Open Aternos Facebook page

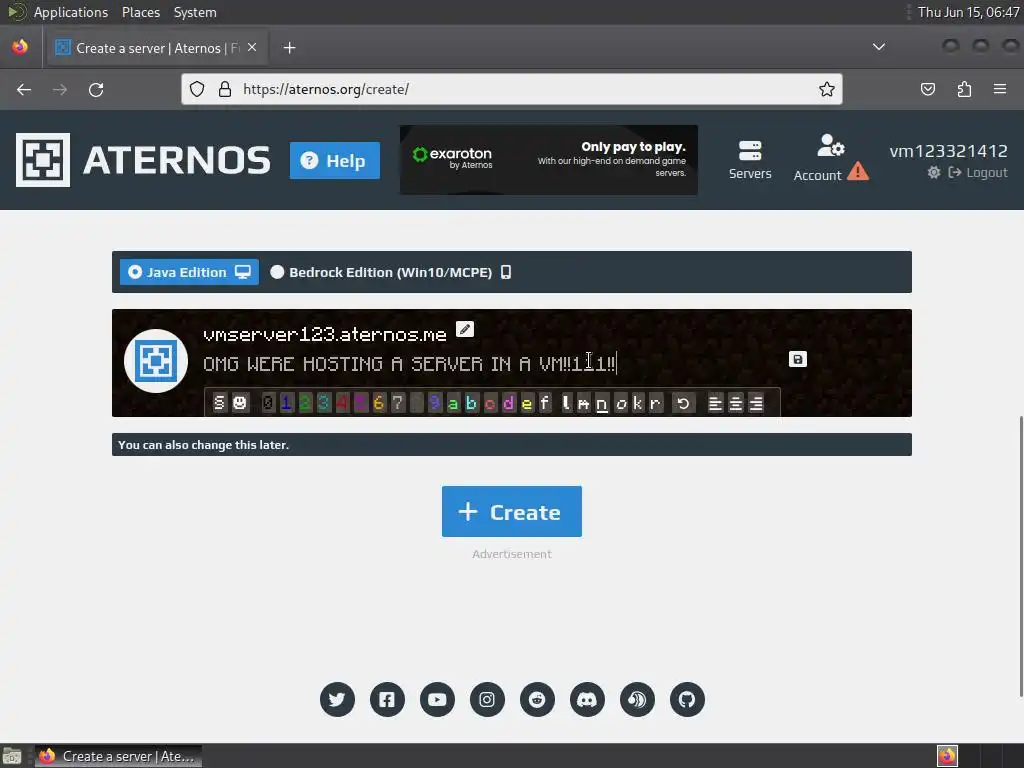(387, 699)
